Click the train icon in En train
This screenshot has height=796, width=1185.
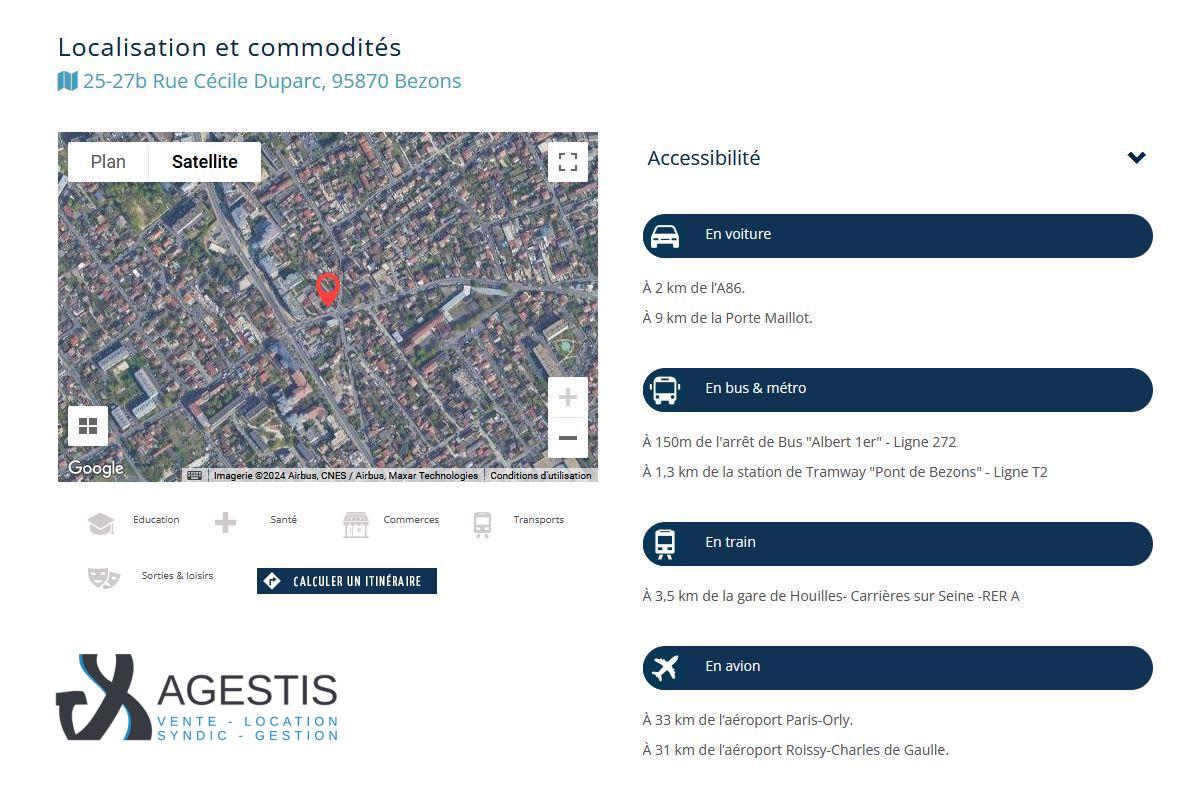665,544
